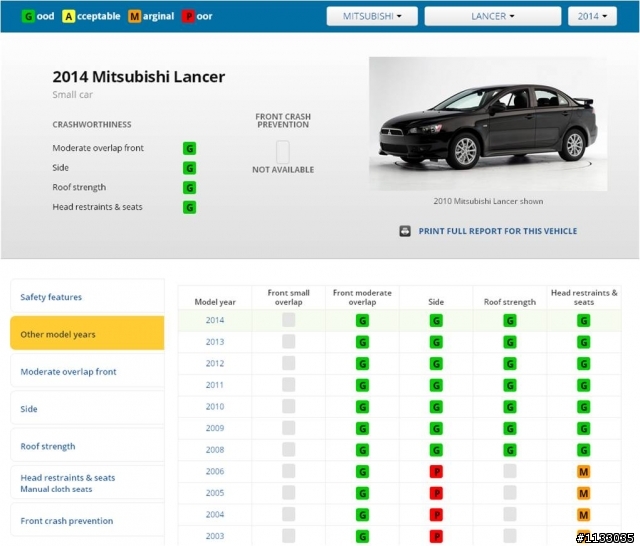The height and width of the screenshot is (546, 640).
Task: Click the green G legend icon
Action: (x=28, y=16)
